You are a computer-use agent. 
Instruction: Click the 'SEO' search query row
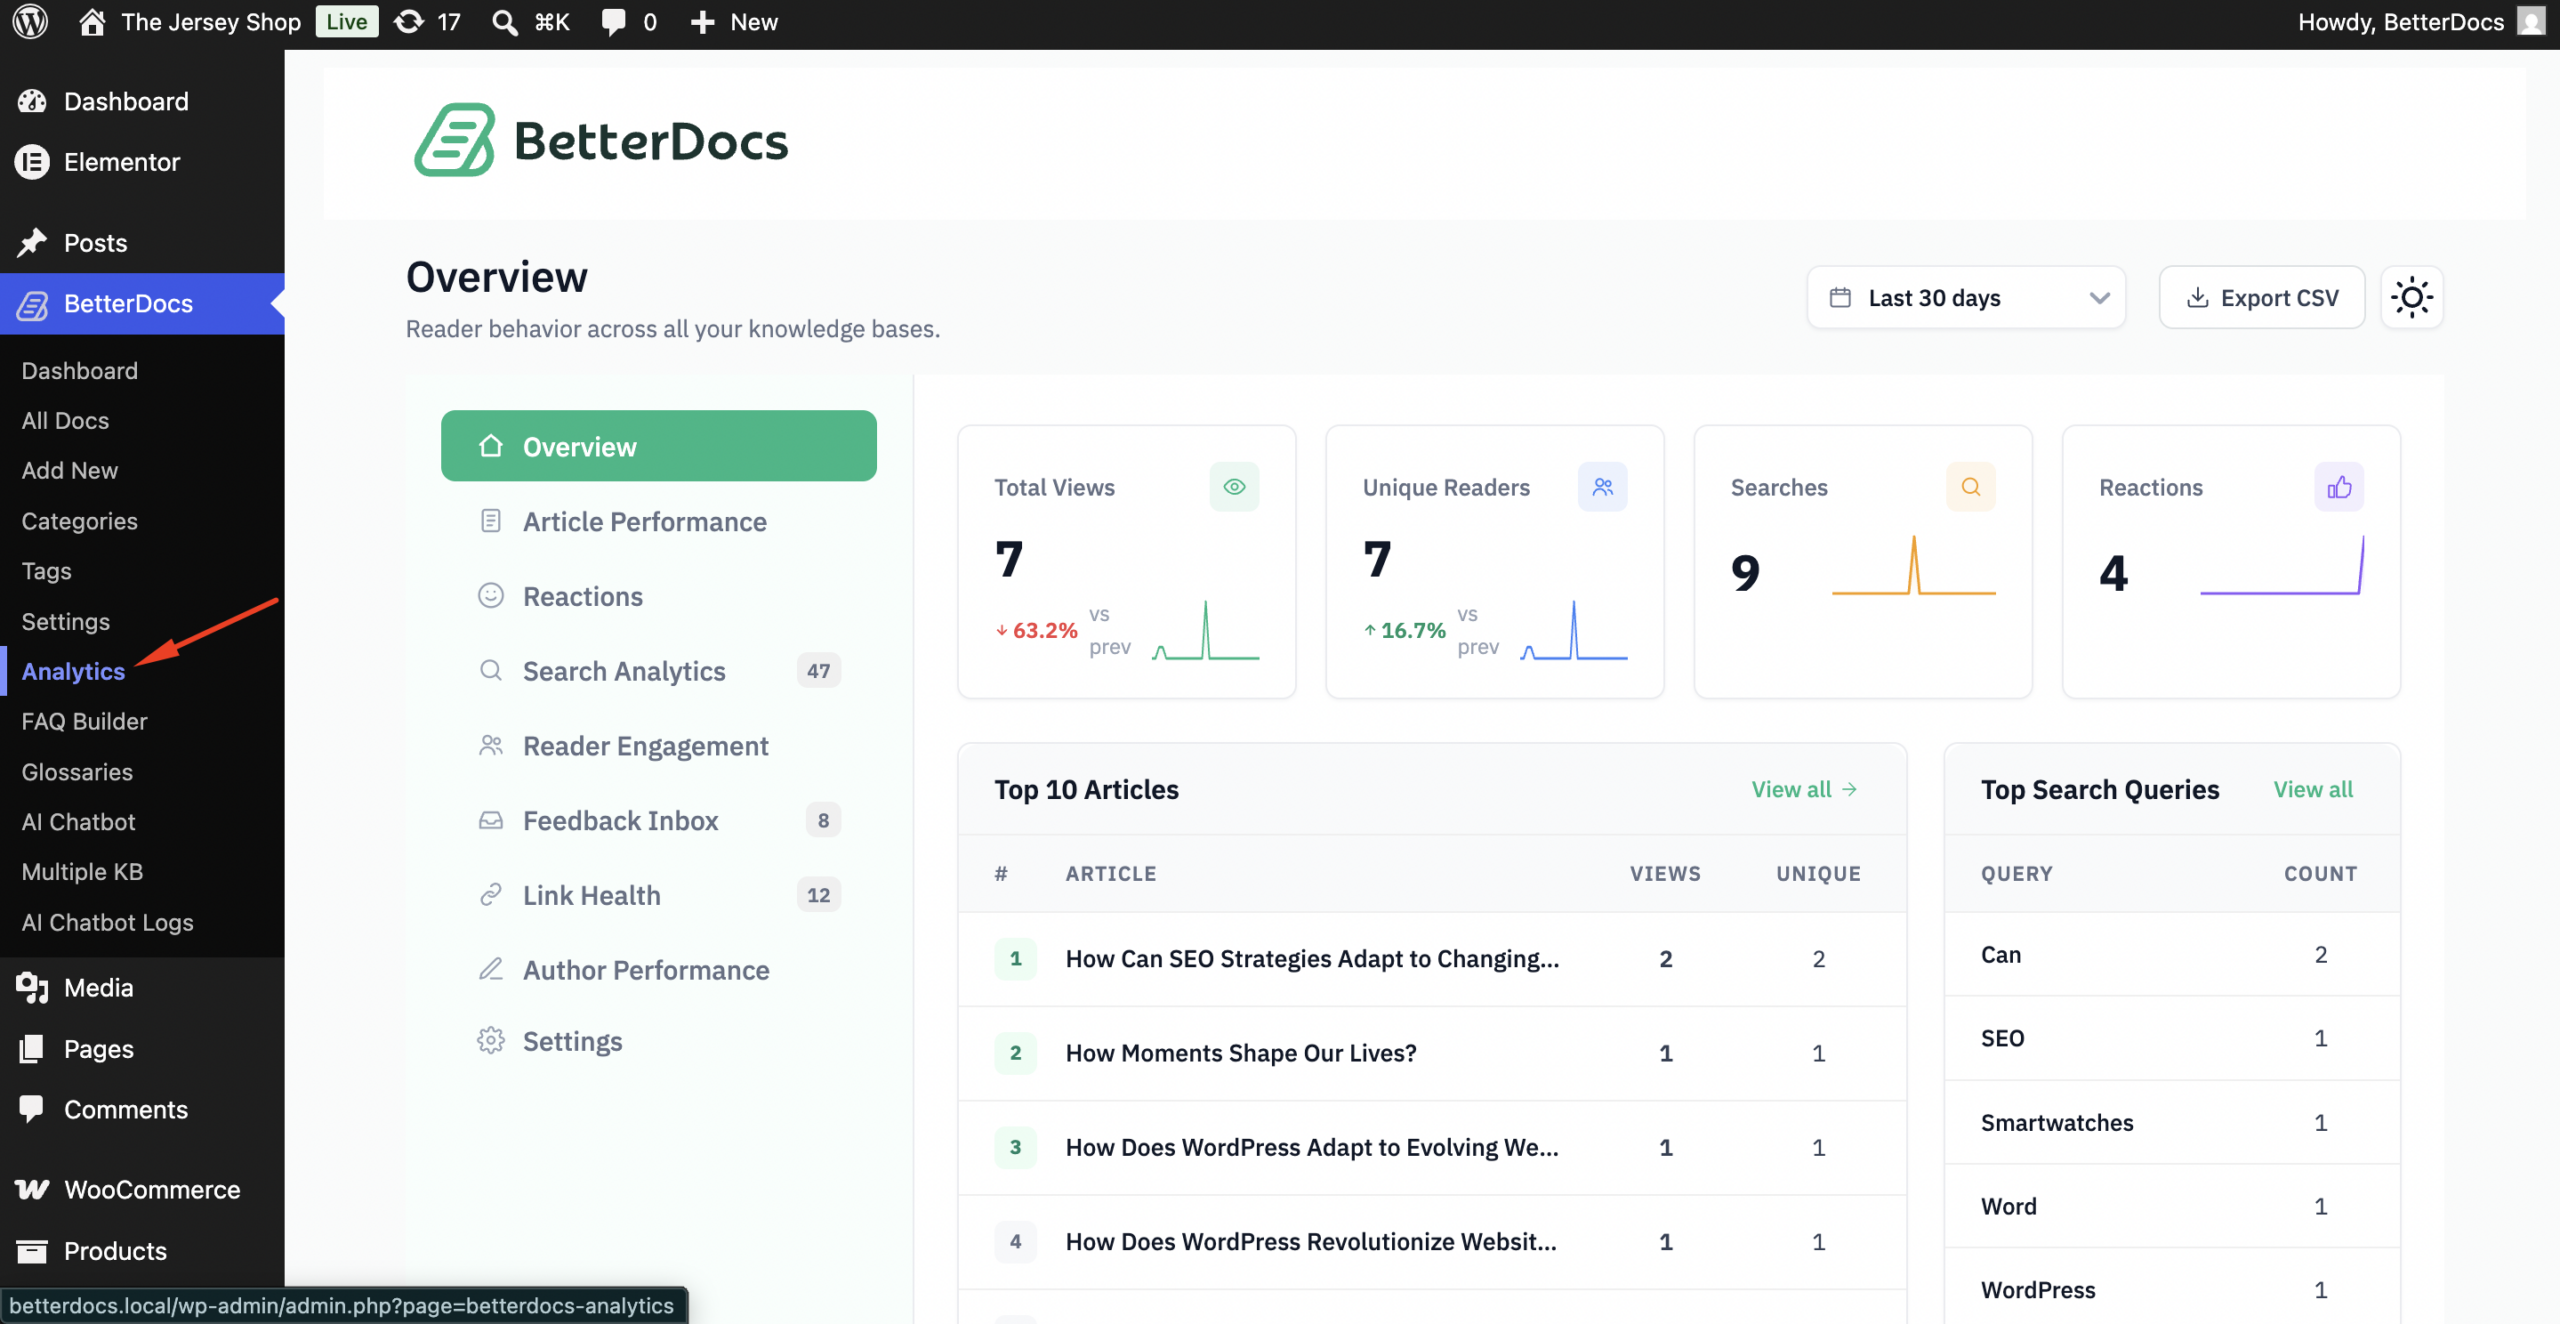pos(2172,1038)
